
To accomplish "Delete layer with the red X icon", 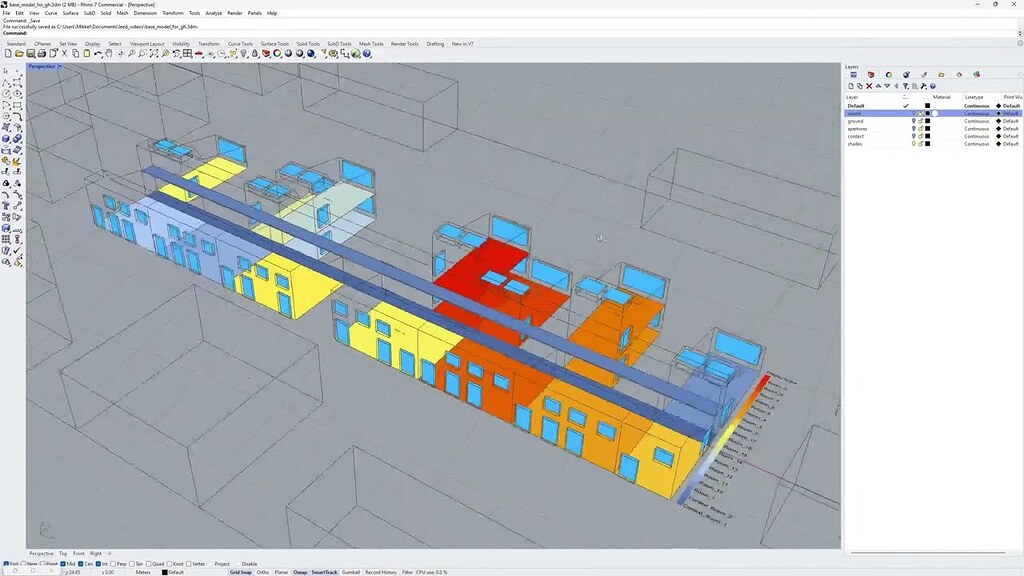I will [x=868, y=86].
